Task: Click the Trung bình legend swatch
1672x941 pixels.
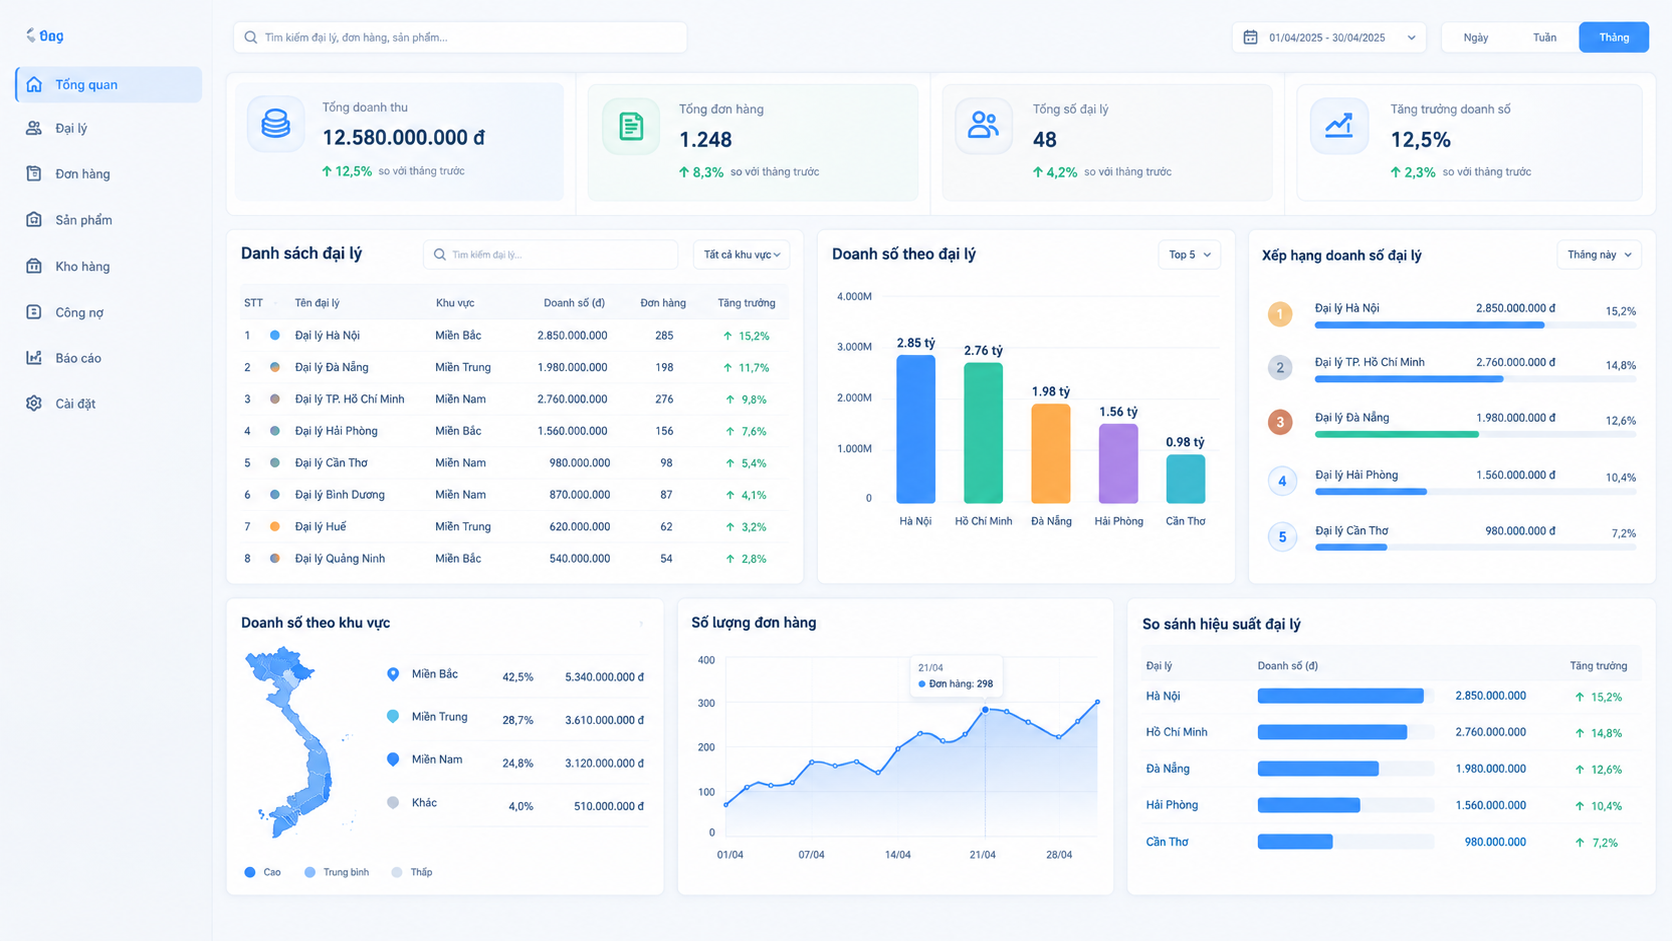Action: pos(310,872)
